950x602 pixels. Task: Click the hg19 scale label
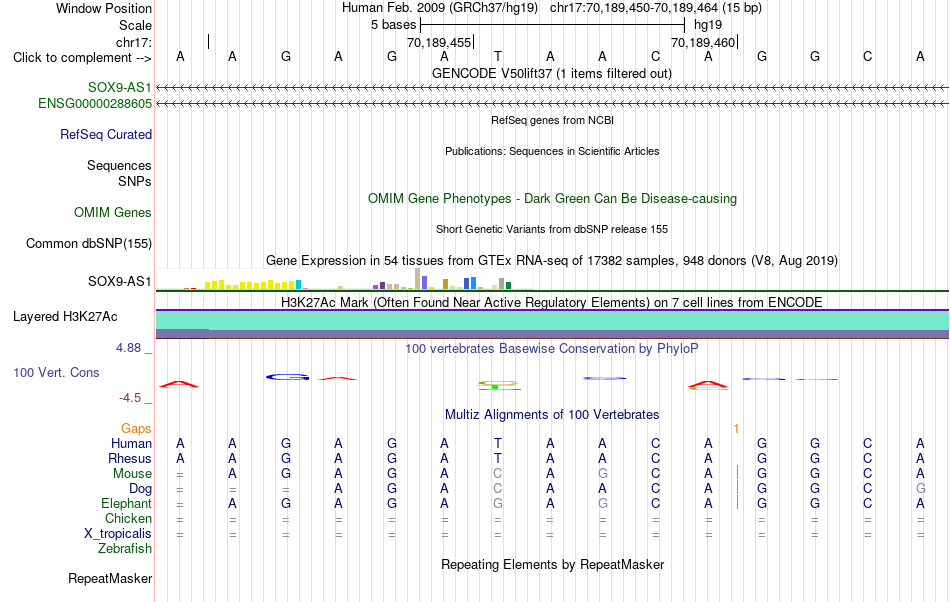pos(708,25)
